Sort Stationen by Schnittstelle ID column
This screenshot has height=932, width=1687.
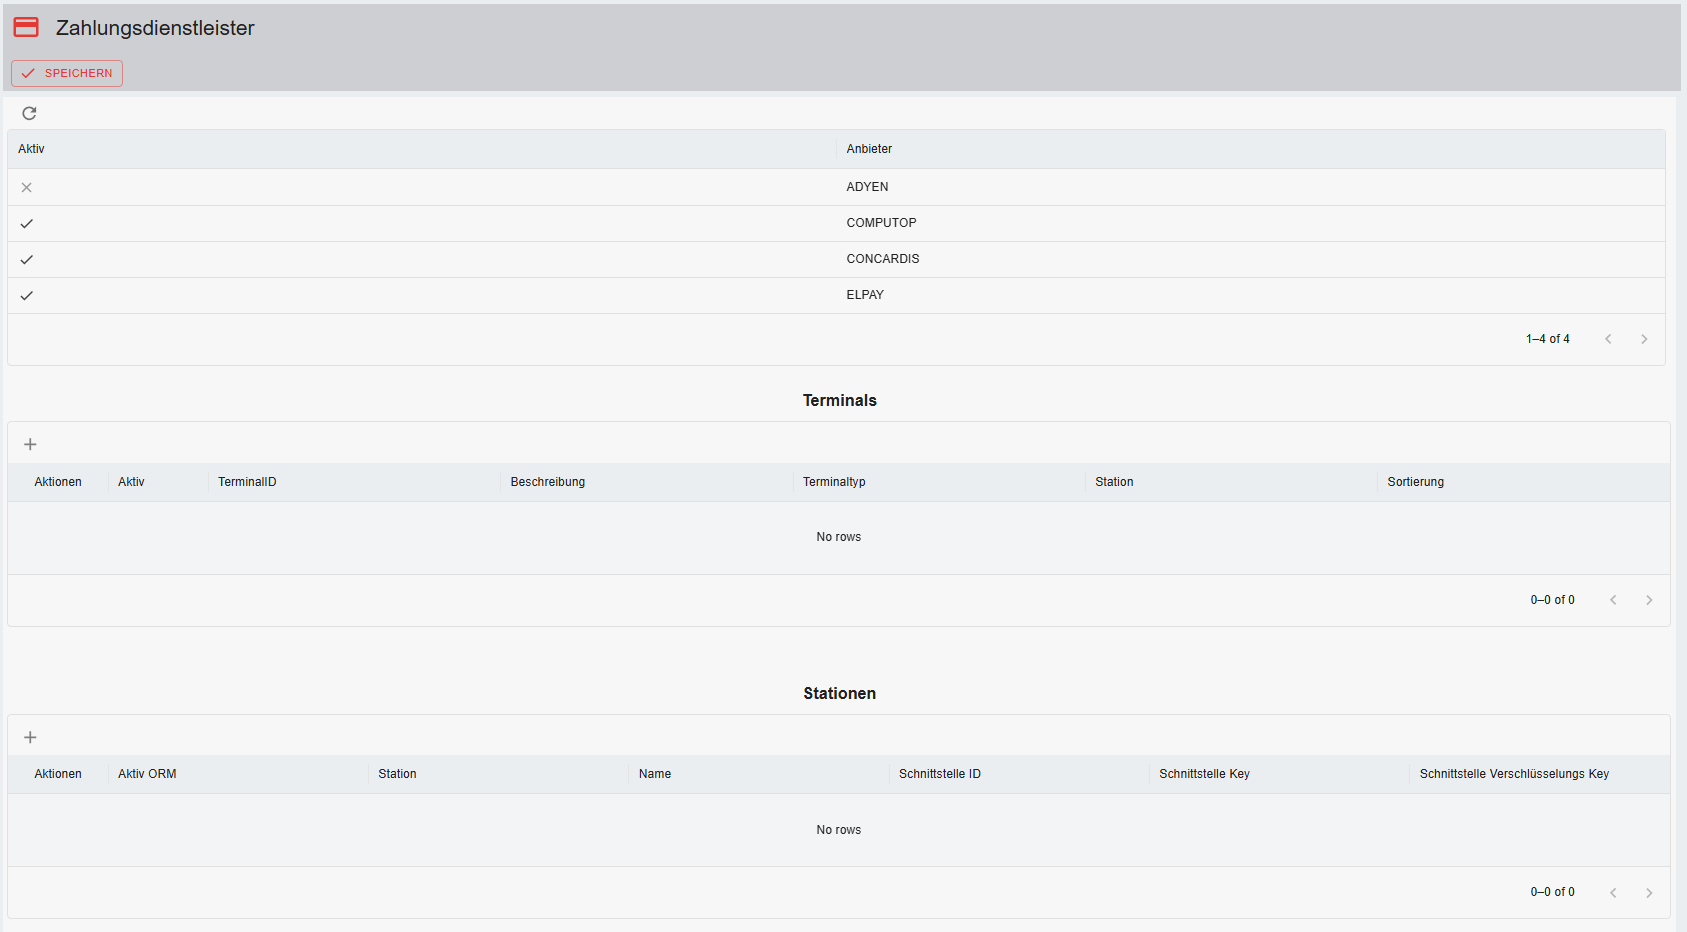point(939,774)
